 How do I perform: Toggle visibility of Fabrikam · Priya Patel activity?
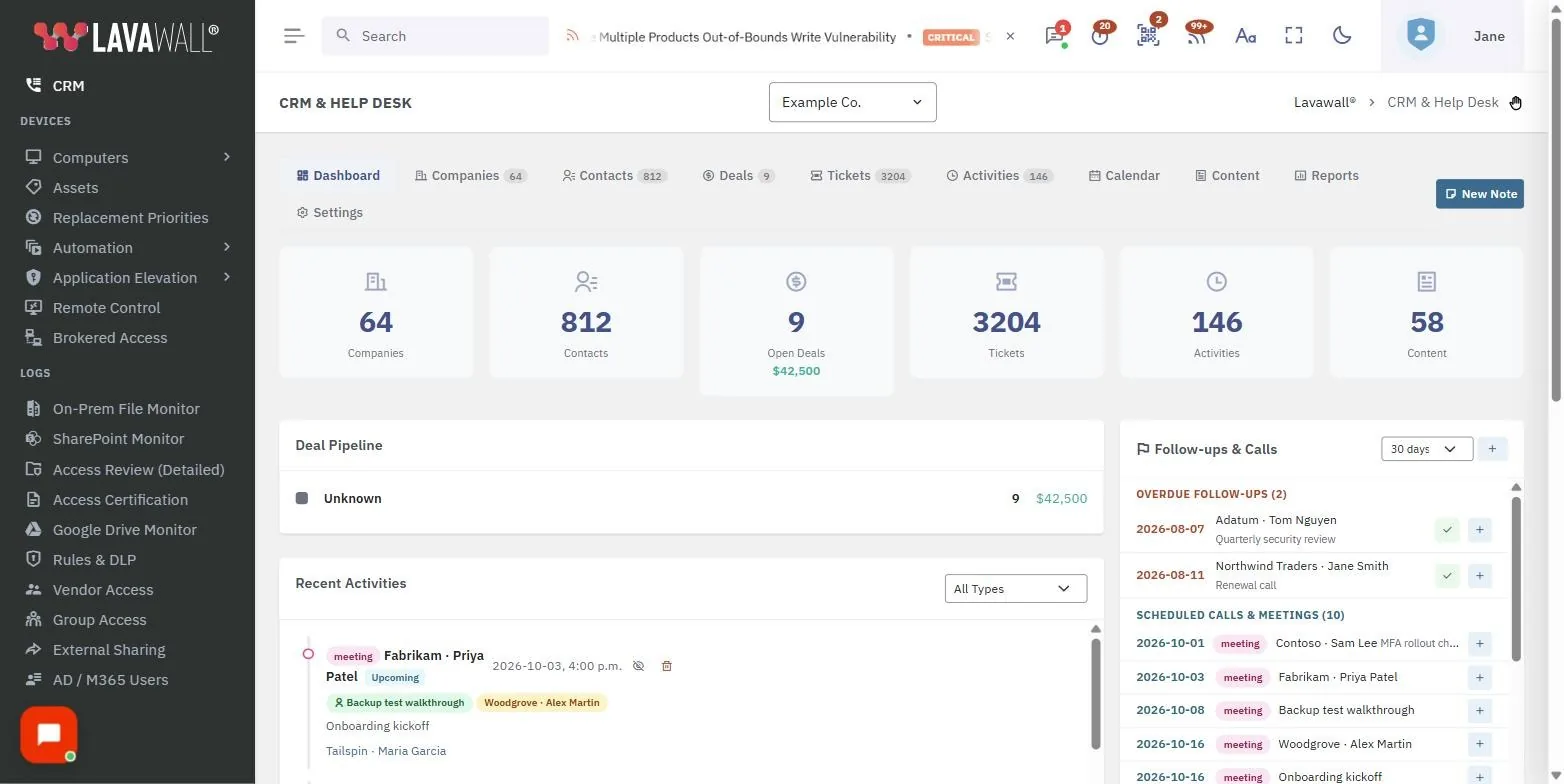point(639,666)
